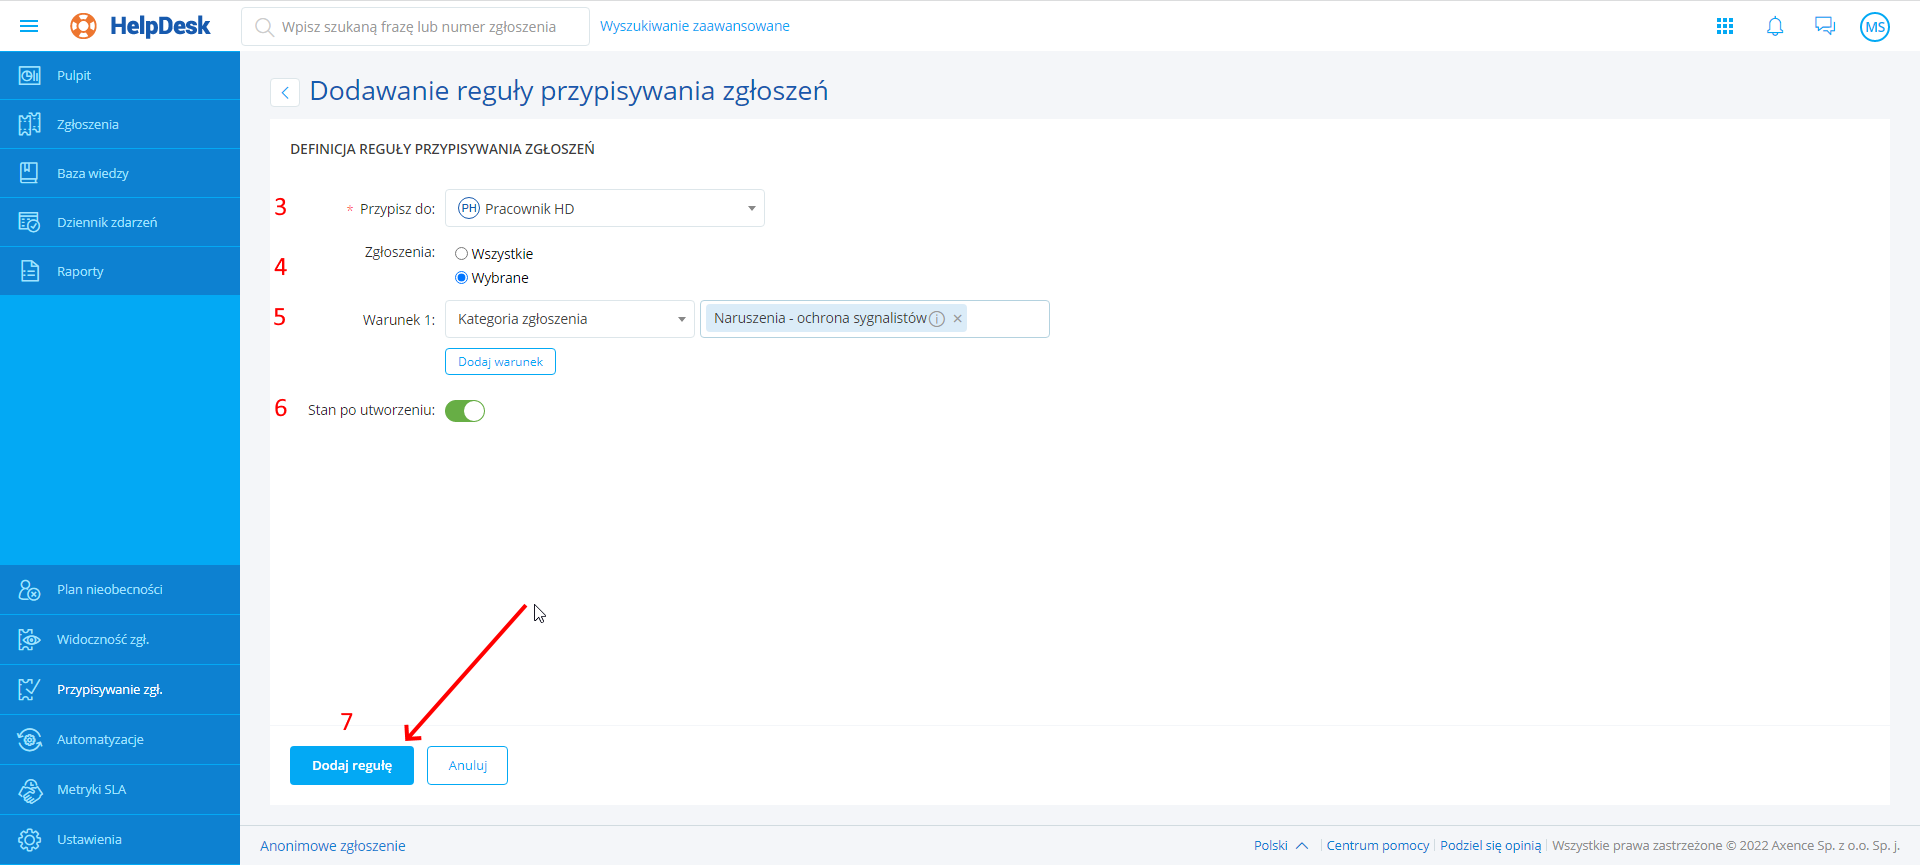Open the apps grid icon
This screenshot has height=865, width=1920.
pos(1725,27)
